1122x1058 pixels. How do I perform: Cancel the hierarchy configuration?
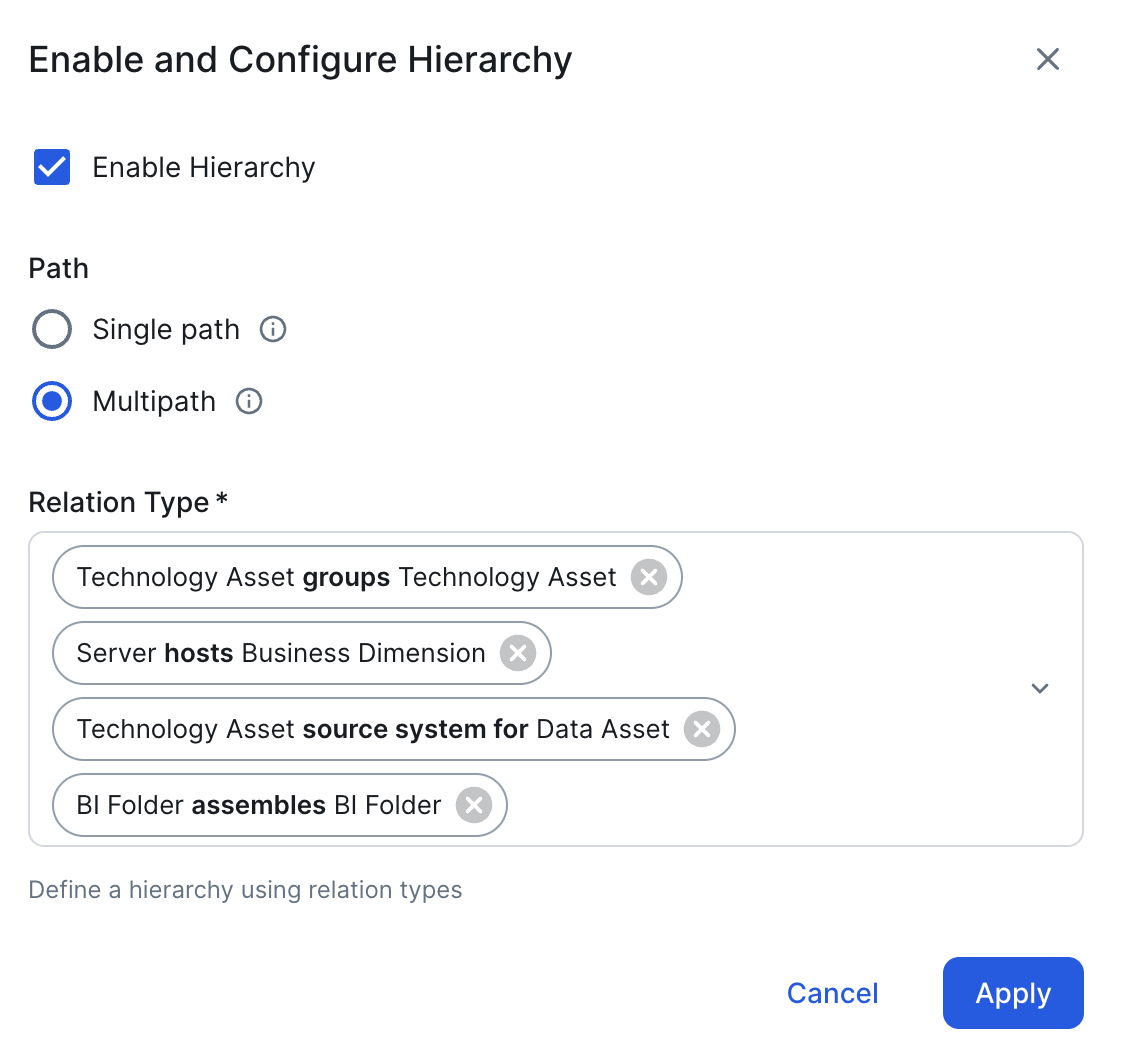(832, 993)
